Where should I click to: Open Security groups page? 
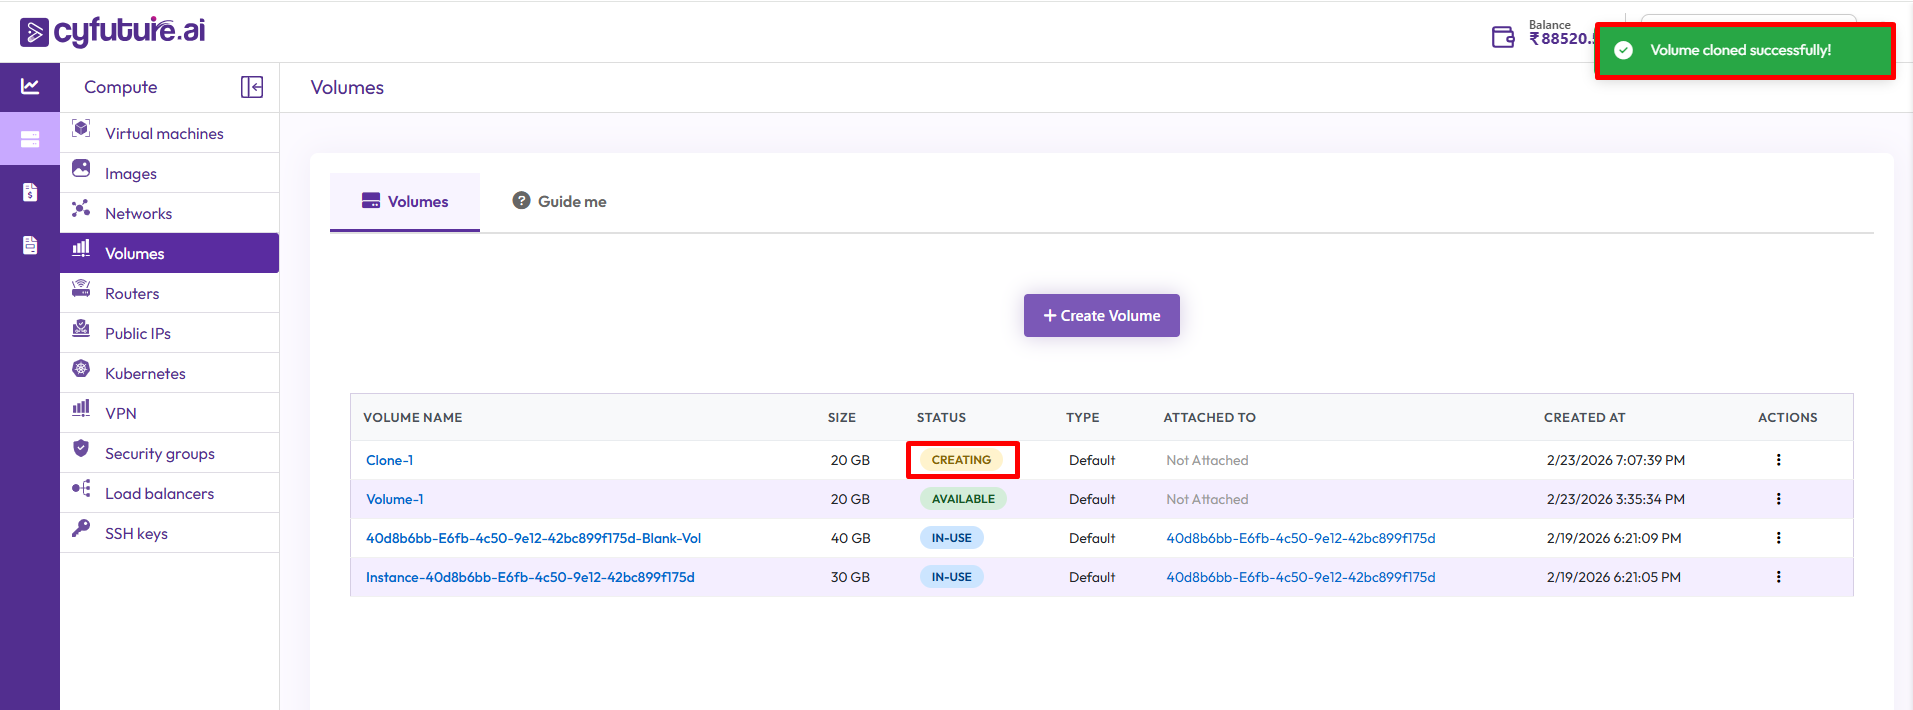160,453
